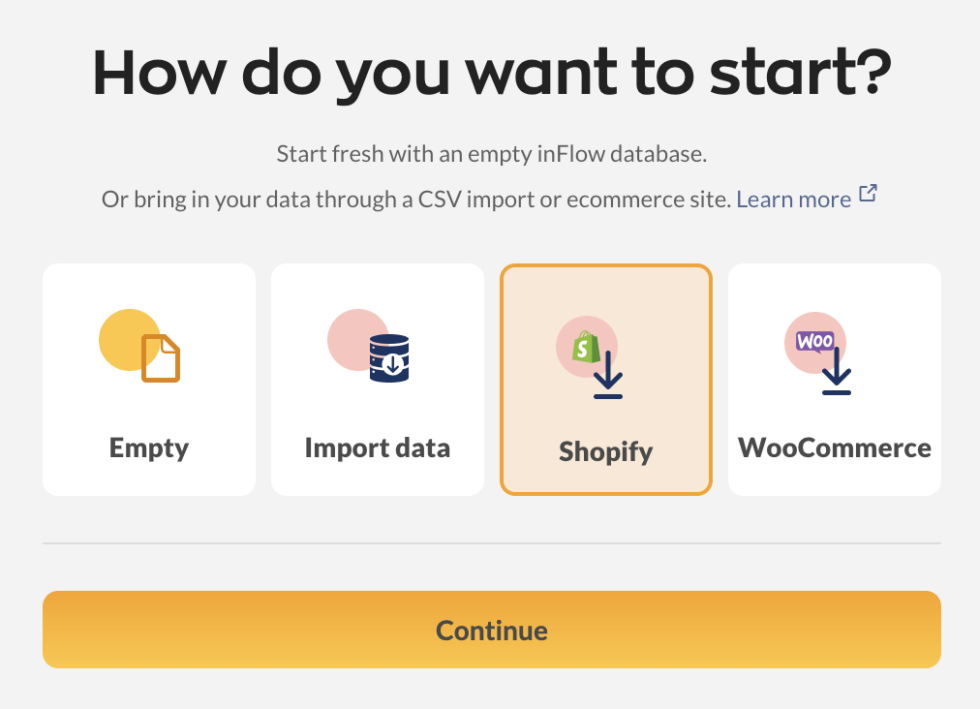Screen dimensions: 980x709
Task: Click the Shopify card label text
Action: 606,451
